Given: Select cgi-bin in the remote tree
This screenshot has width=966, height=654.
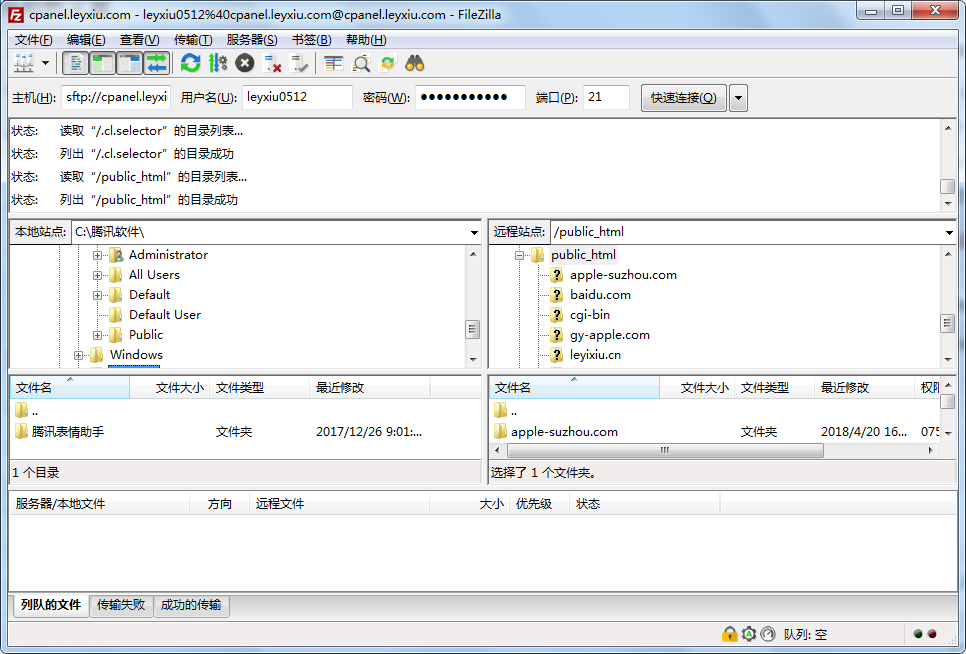Looking at the screenshot, I should tap(590, 315).
